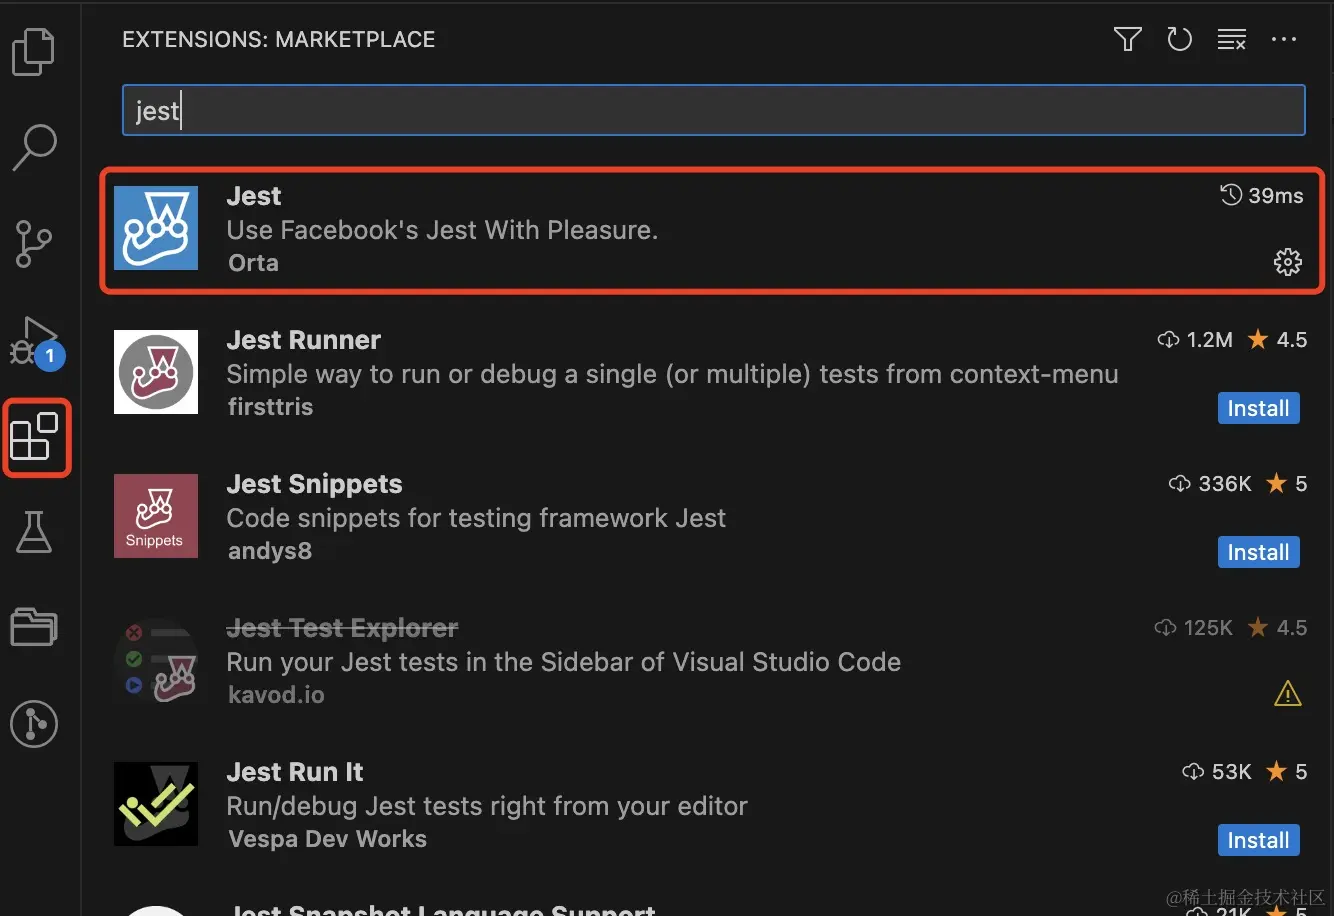Open the Search view in activity bar
This screenshot has width=1334, height=916.
(x=34, y=147)
